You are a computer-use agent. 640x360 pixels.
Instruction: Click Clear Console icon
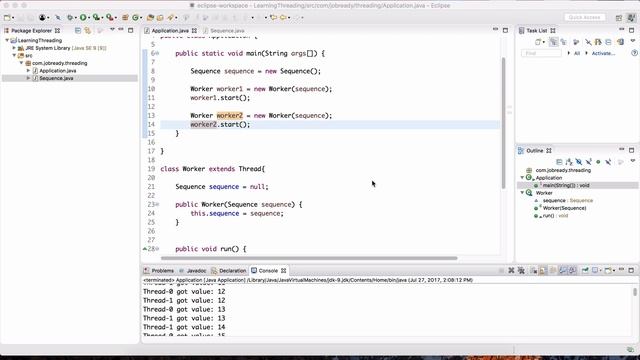[x=533, y=271]
